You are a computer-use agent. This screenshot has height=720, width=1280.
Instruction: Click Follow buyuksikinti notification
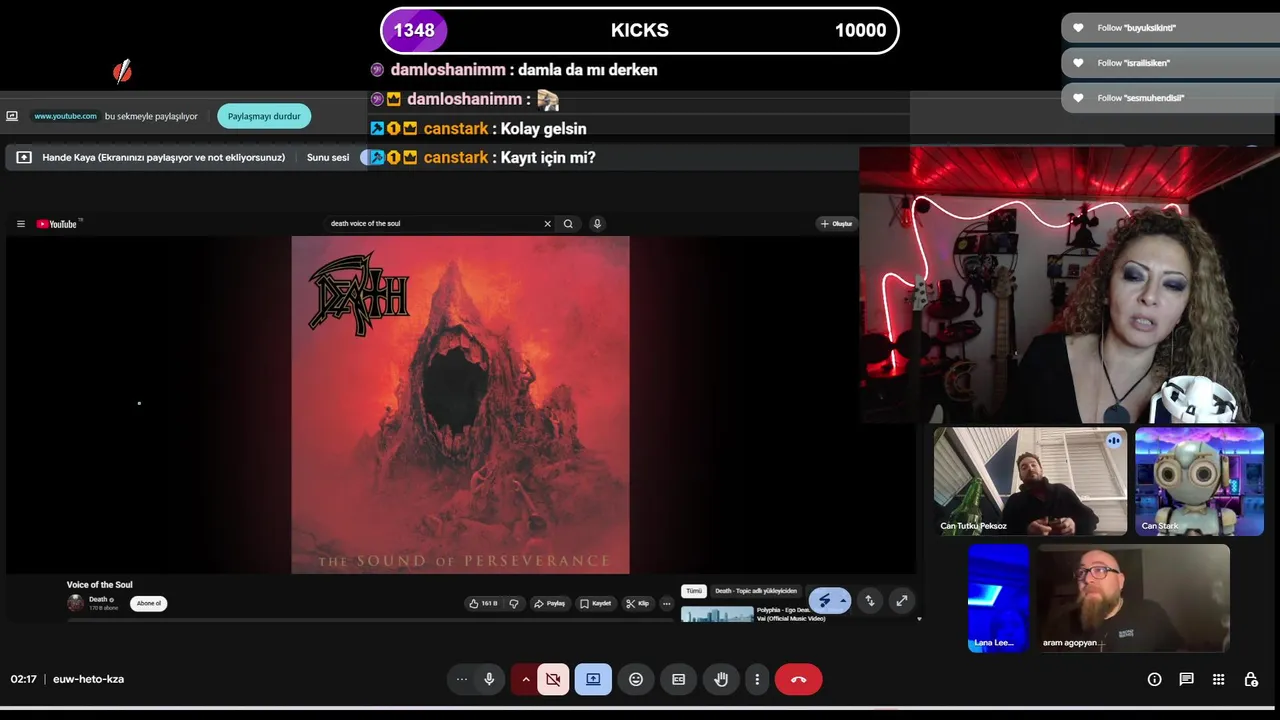coord(1170,28)
